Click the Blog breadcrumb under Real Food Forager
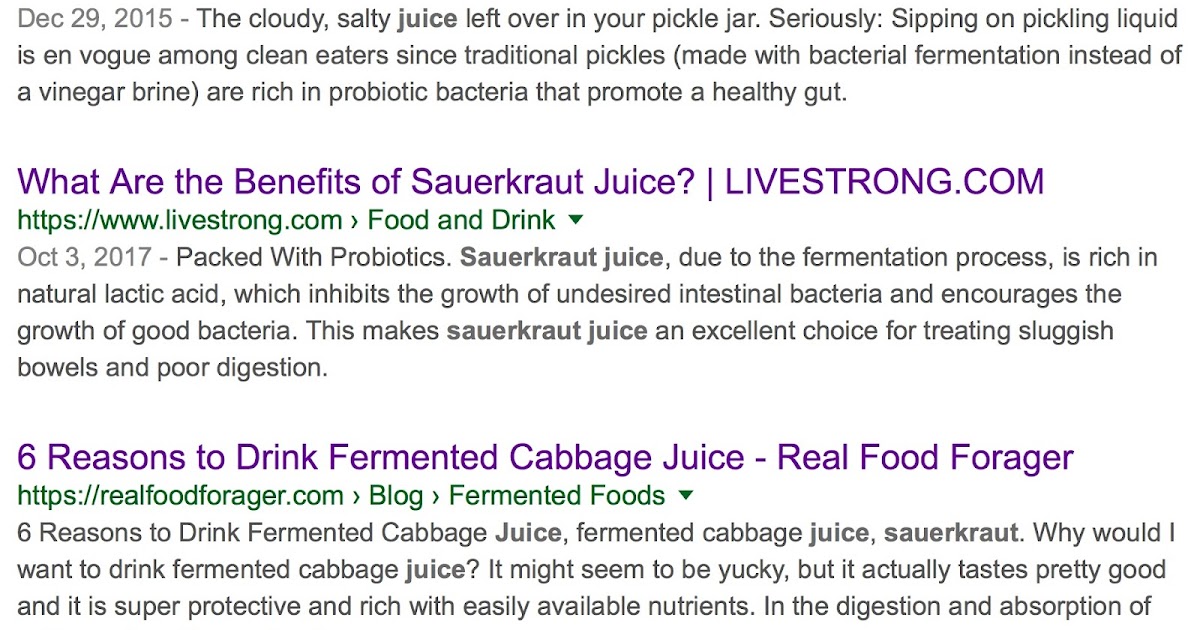 pyautogui.click(x=396, y=495)
